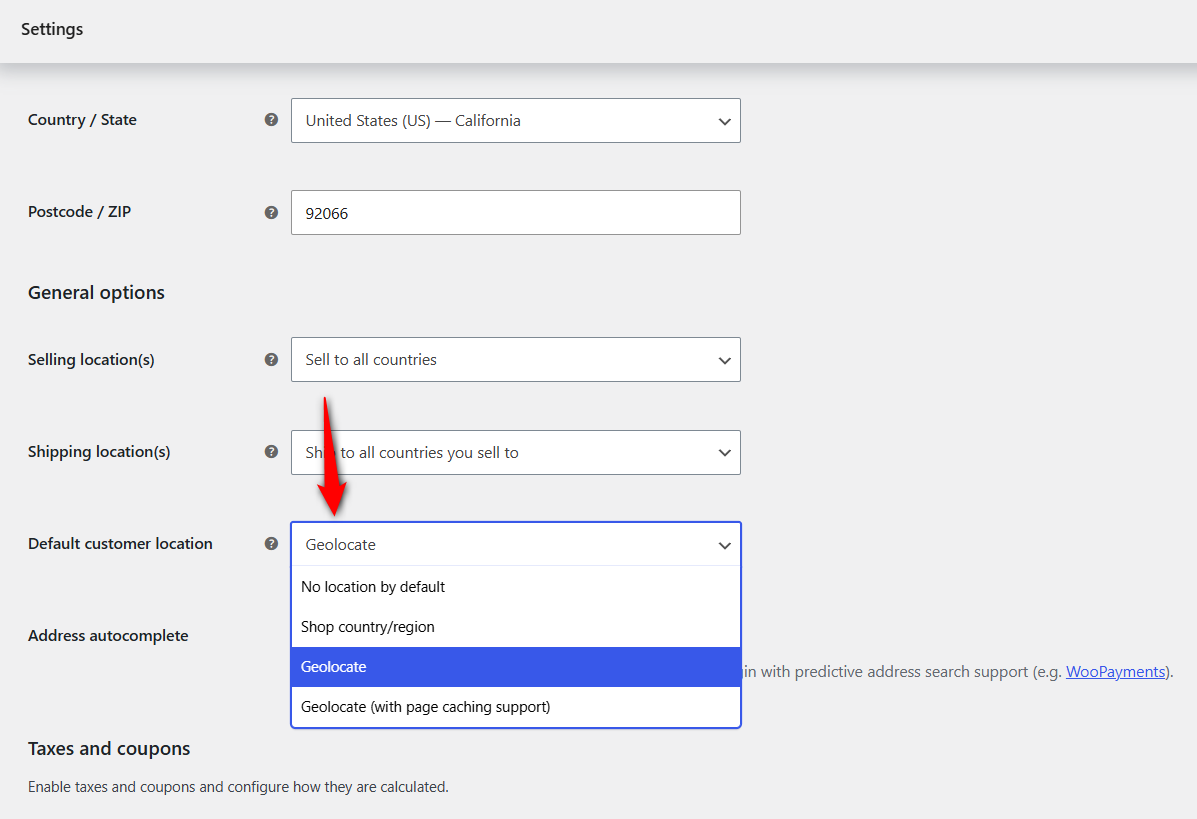This screenshot has height=819, width=1197.
Task: Open the Selling location(s) dropdown
Action: (515, 360)
